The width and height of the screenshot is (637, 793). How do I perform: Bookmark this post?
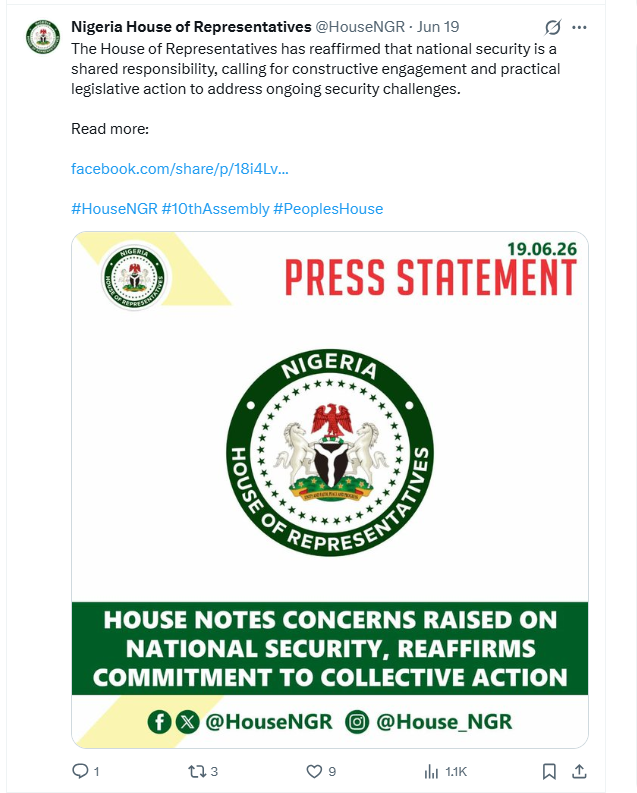tap(549, 771)
